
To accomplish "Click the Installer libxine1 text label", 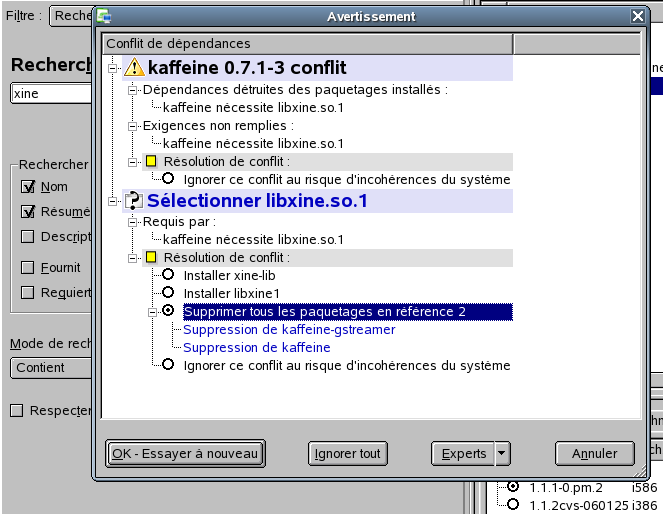I will tap(232, 293).
